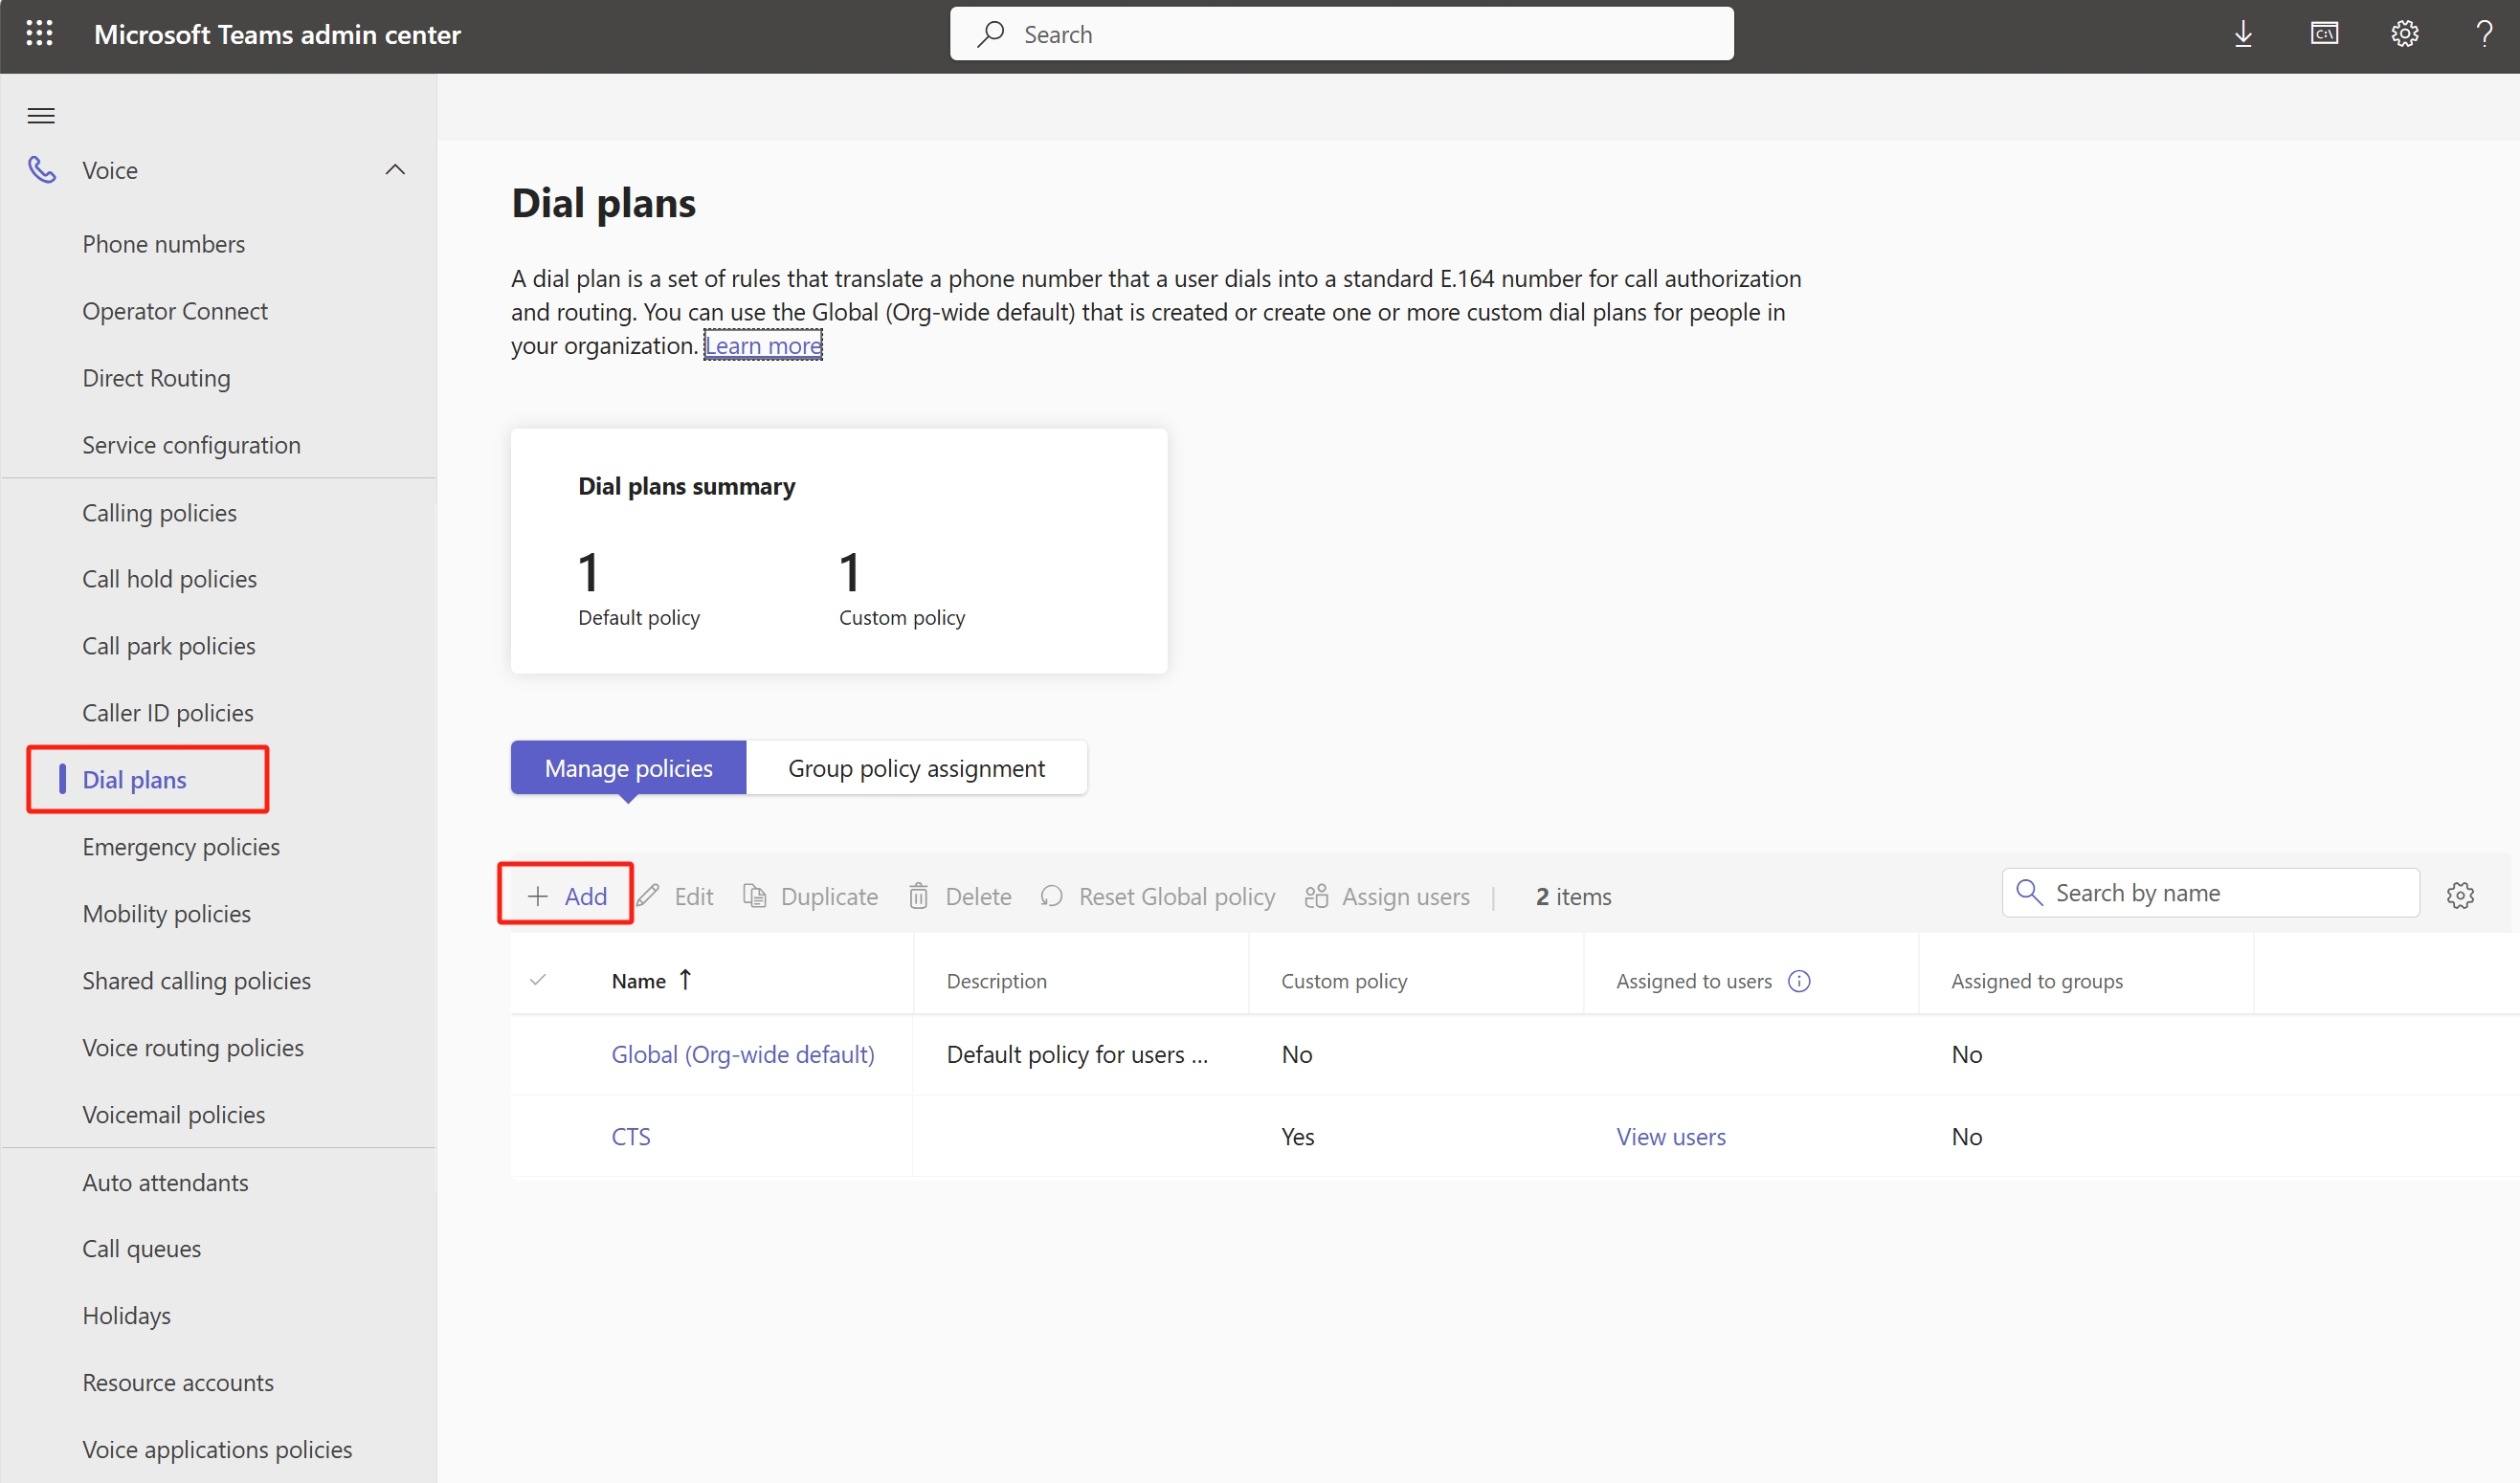This screenshot has height=1483, width=2520.
Task: Open Voice applications policies in sidebar
Action: point(217,1450)
